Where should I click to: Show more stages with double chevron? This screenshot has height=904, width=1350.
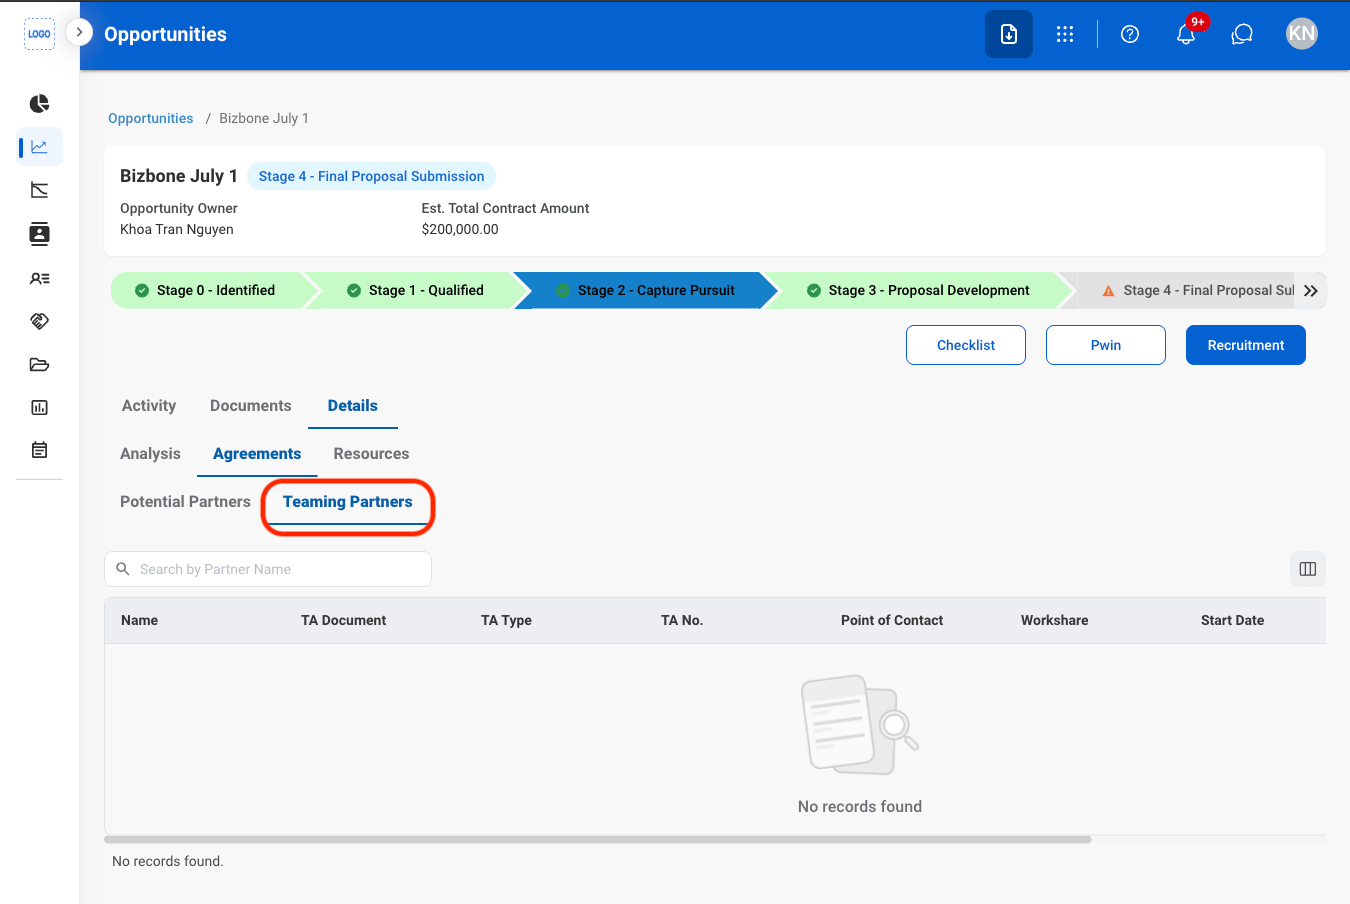(x=1310, y=290)
